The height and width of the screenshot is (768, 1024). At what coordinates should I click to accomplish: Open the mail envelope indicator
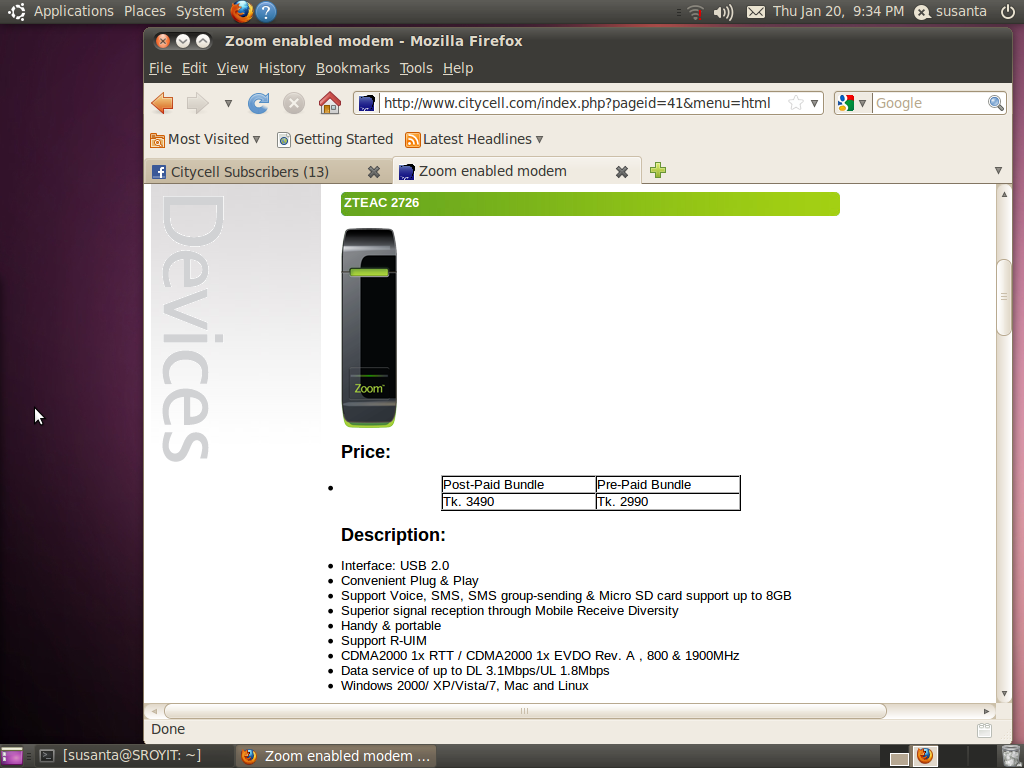click(756, 12)
